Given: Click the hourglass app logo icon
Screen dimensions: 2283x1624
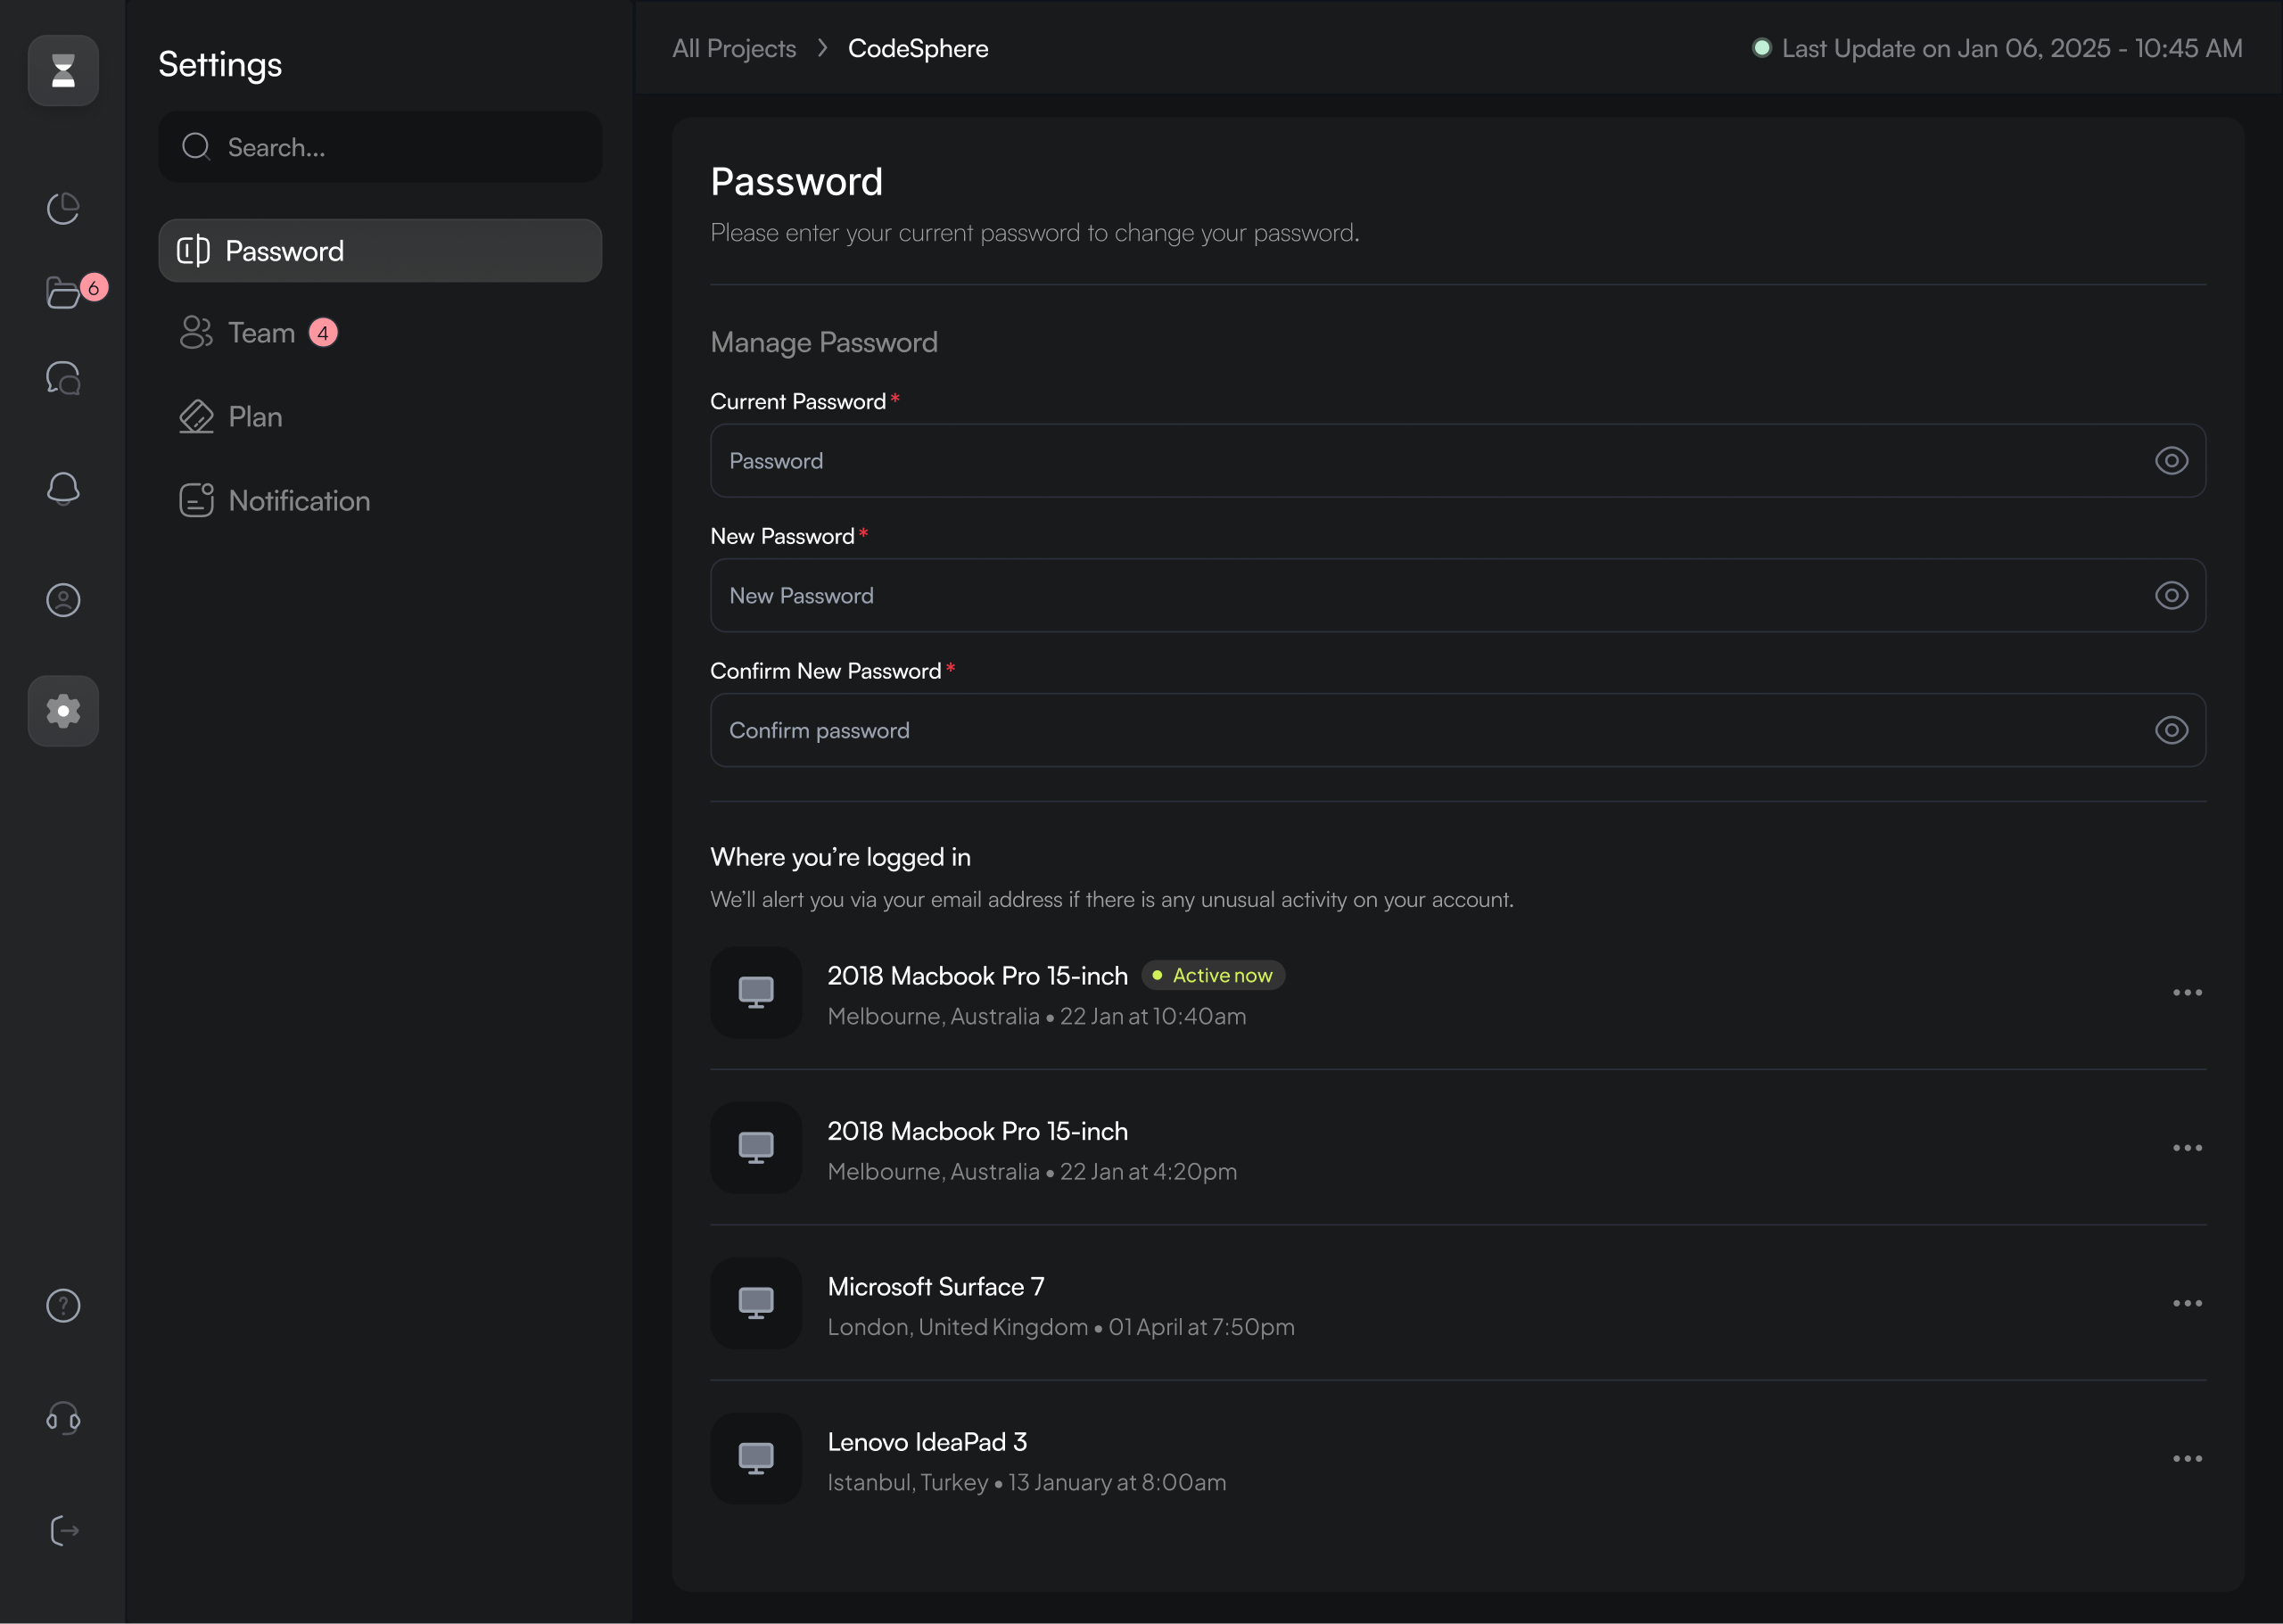Looking at the screenshot, I should point(63,71).
